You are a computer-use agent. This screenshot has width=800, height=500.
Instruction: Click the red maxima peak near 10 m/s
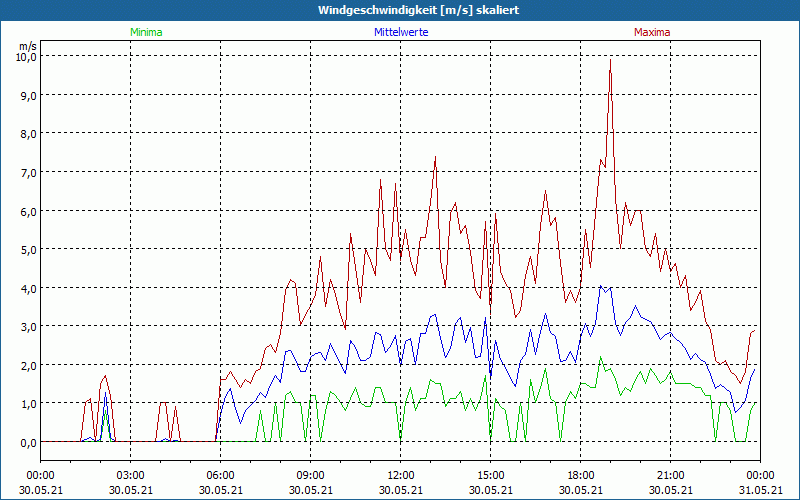(x=610, y=61)
